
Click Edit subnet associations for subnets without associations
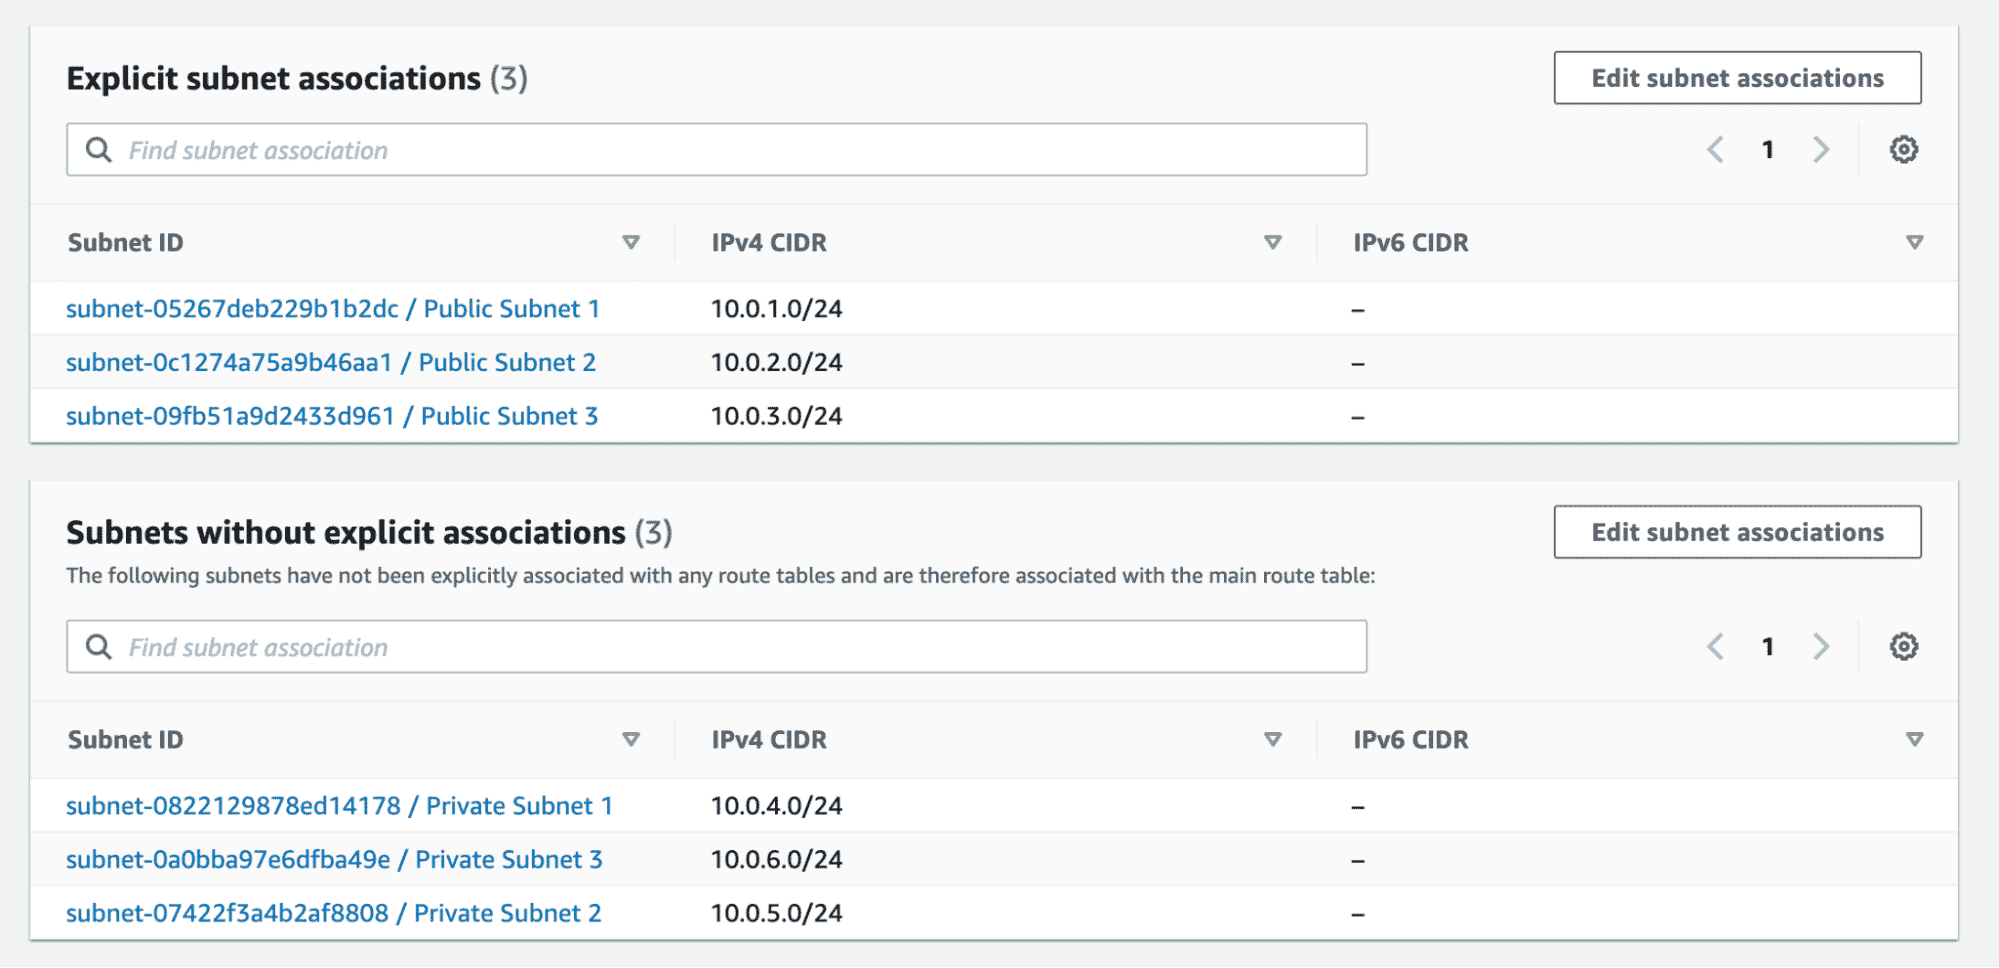point(1737,532)
